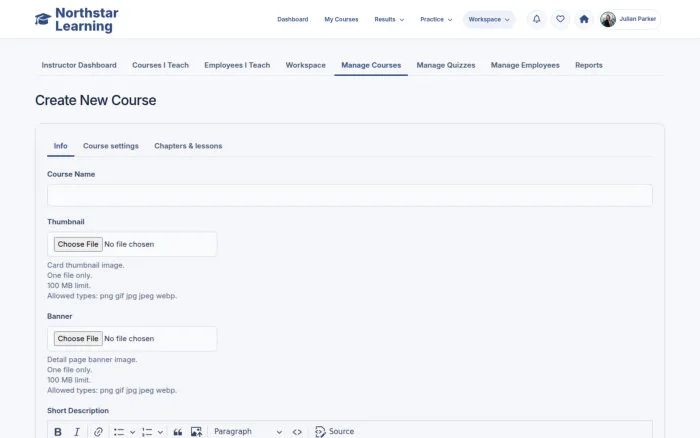Toggle italic formatting in Short Description
The height and width of the screenshot is (438, 700).
pos(77,432)
